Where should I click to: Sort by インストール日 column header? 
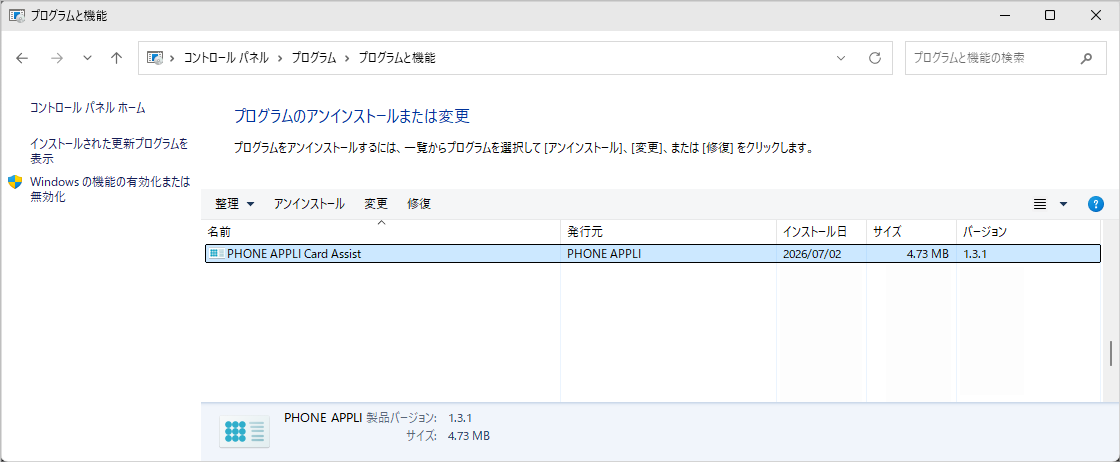pyautogui.click(x=821, y=231)
